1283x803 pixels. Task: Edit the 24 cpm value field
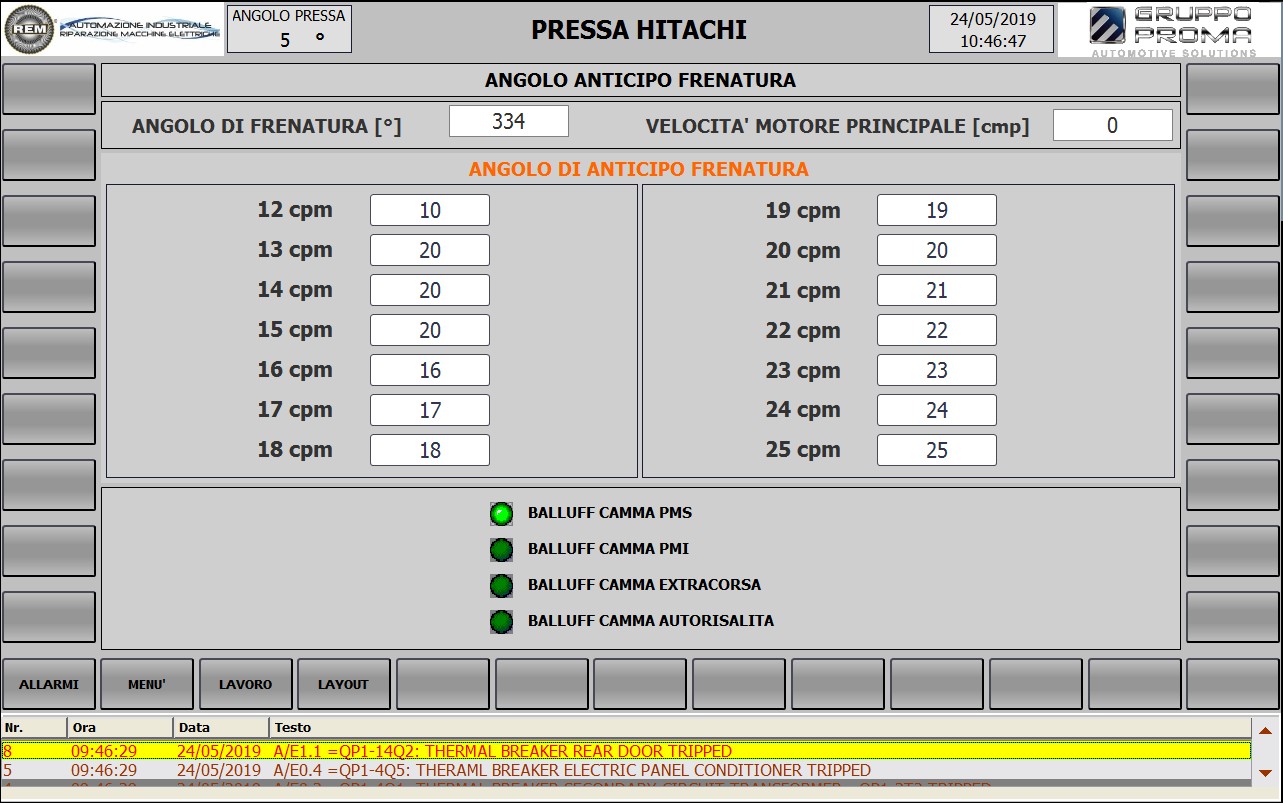click(x=937, y=410)
